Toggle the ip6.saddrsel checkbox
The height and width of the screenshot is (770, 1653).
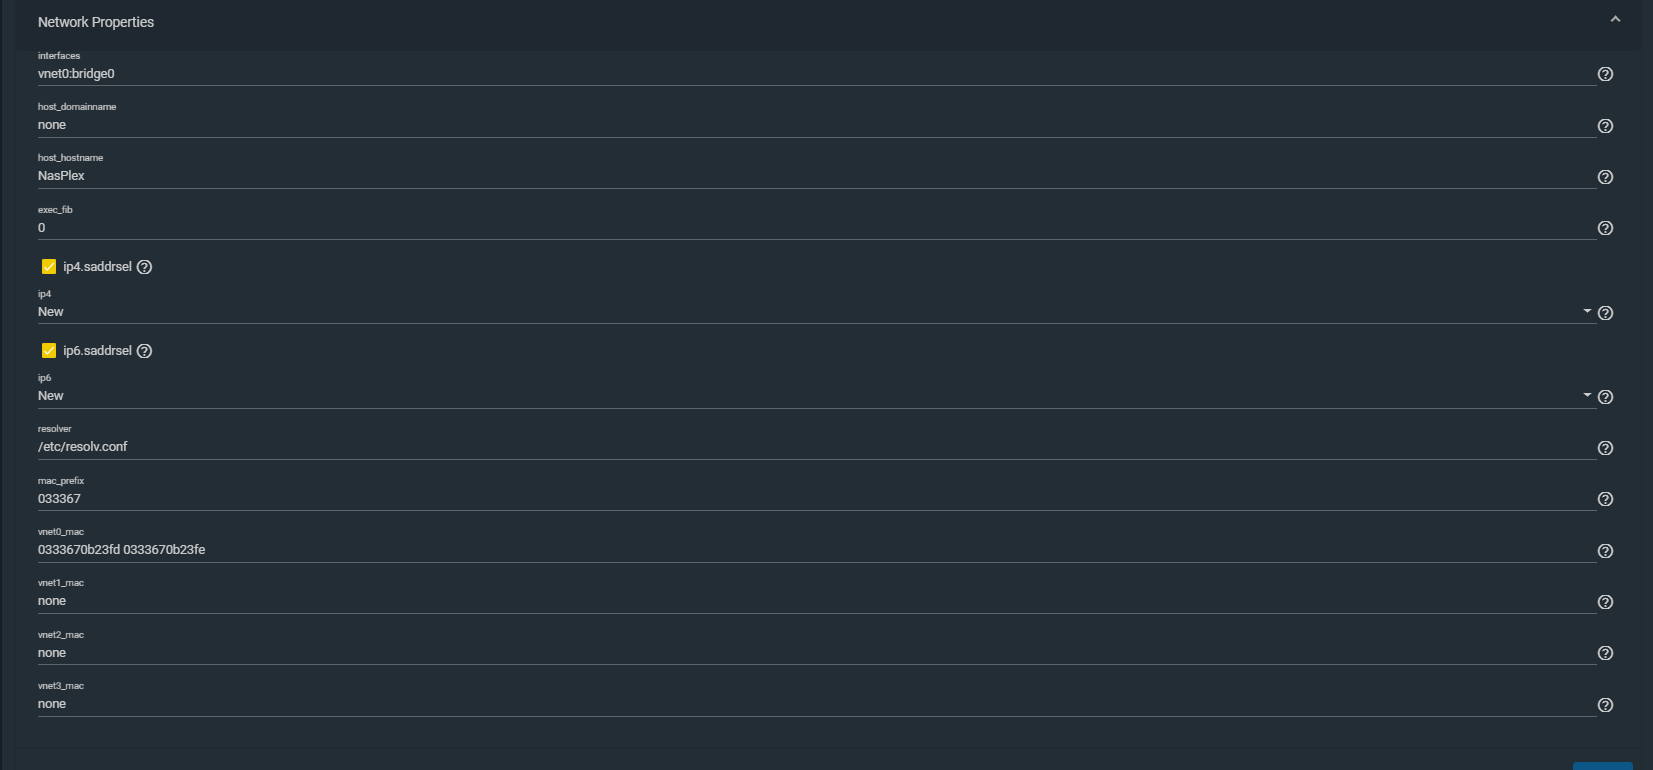click(49, 351)
